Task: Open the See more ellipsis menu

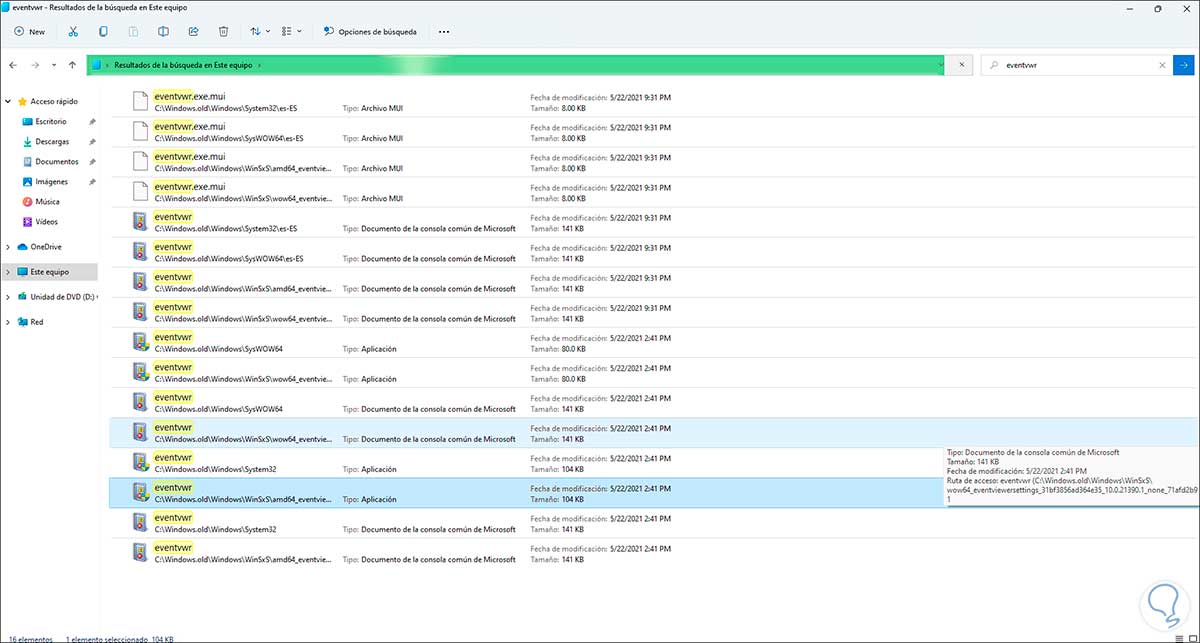Action: point(444,32)
